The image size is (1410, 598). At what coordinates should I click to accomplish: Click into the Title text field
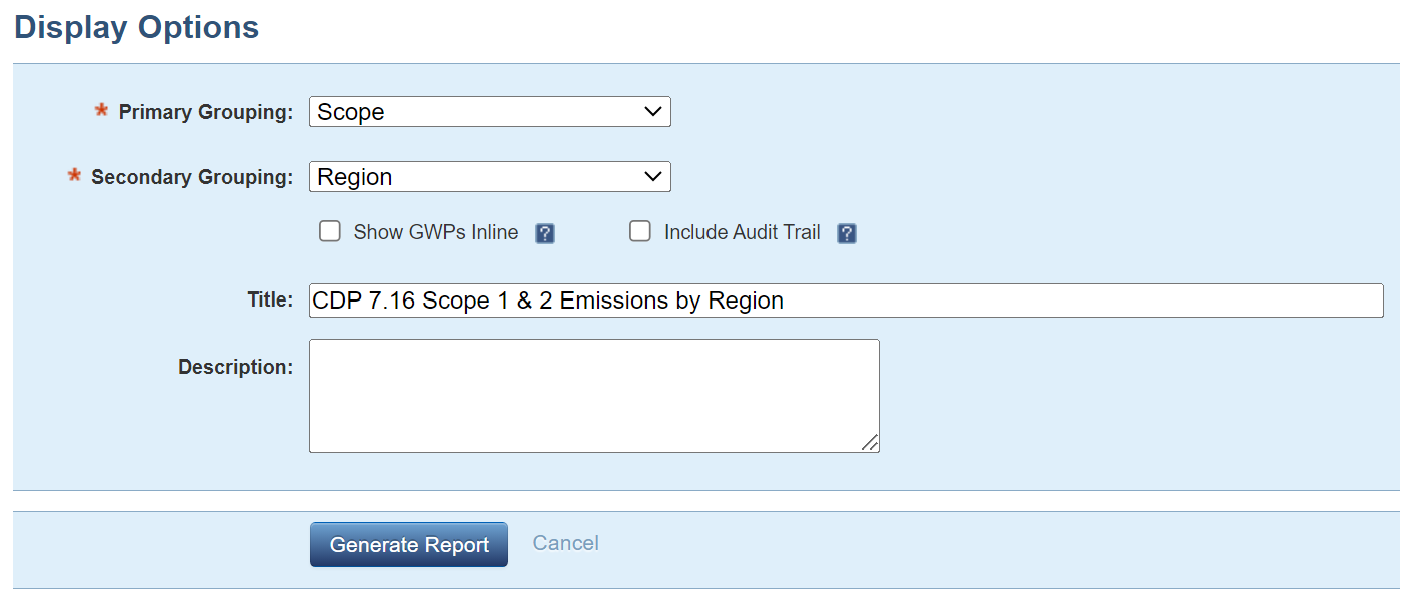pyautogui.click(x=846, y=300)
